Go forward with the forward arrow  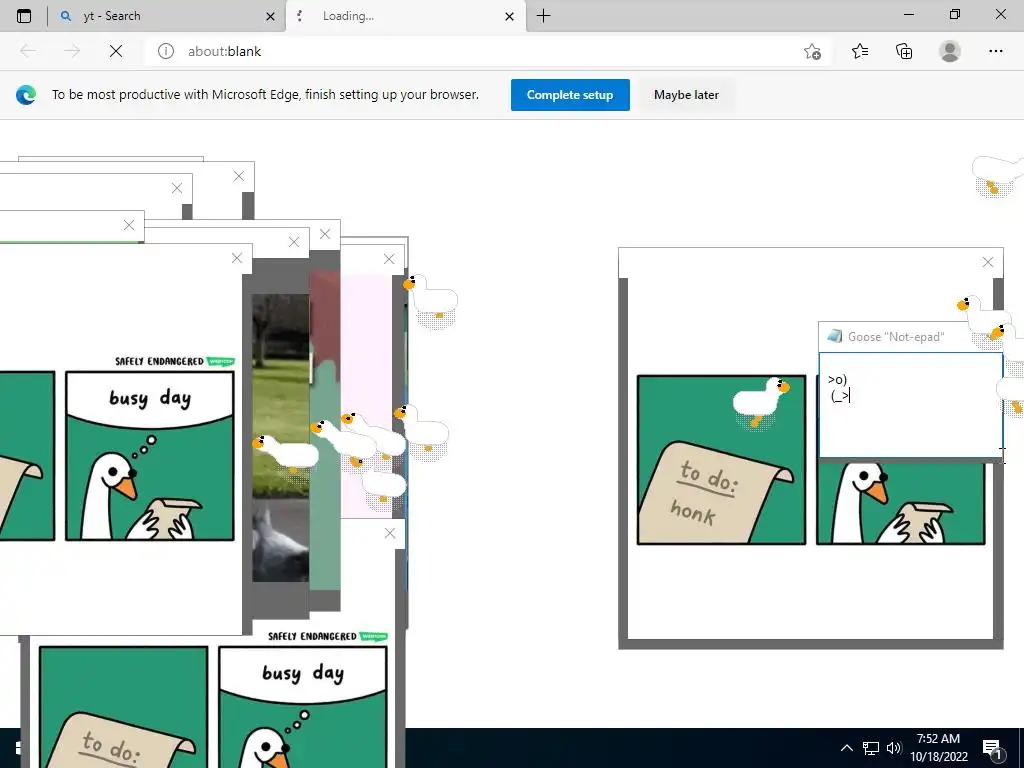(x=72, y=51)
